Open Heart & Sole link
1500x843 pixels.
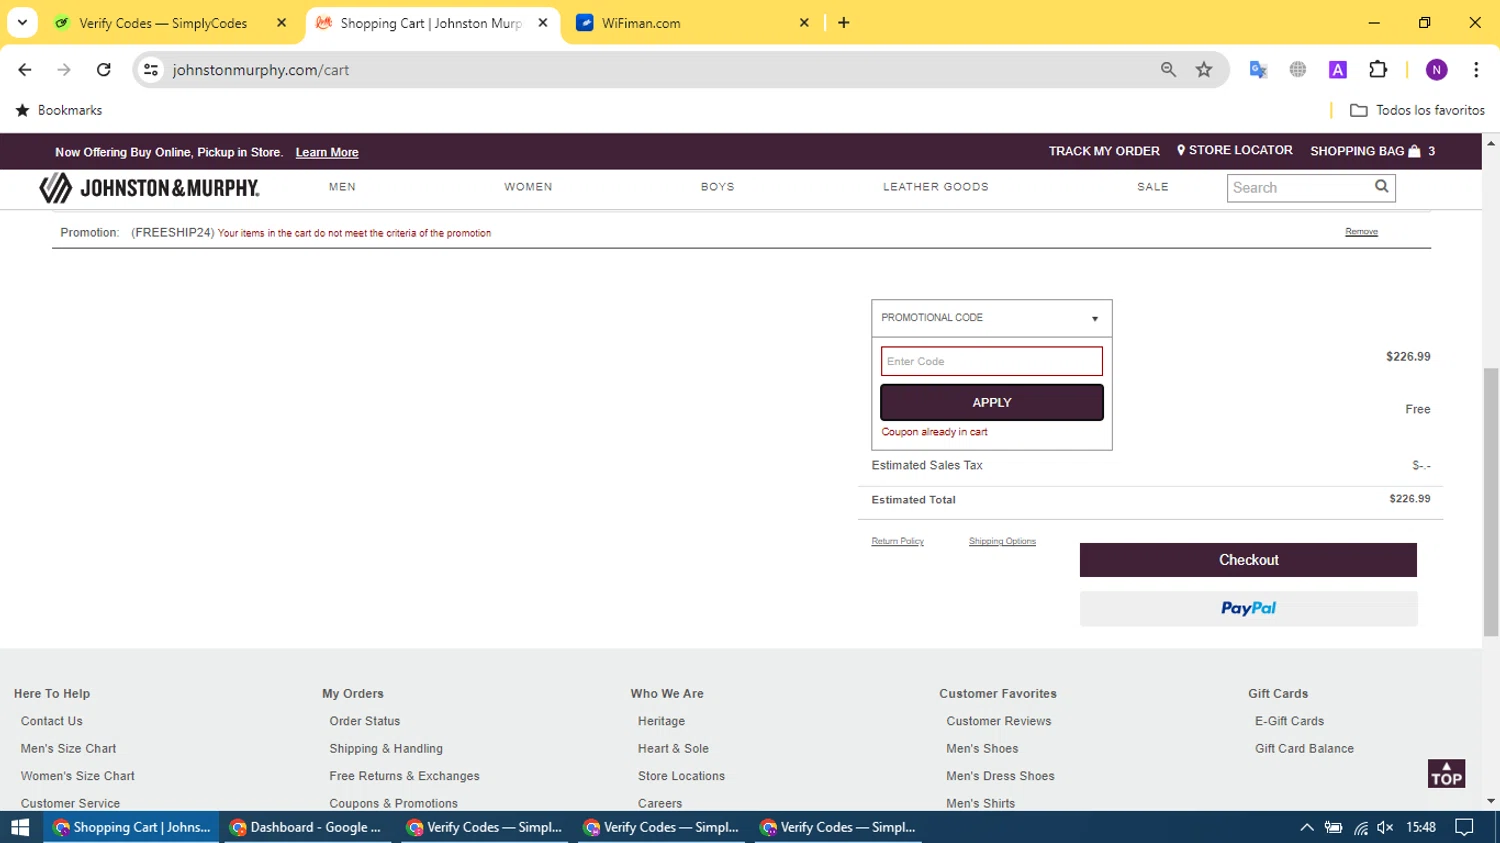(x=673, y=748)
